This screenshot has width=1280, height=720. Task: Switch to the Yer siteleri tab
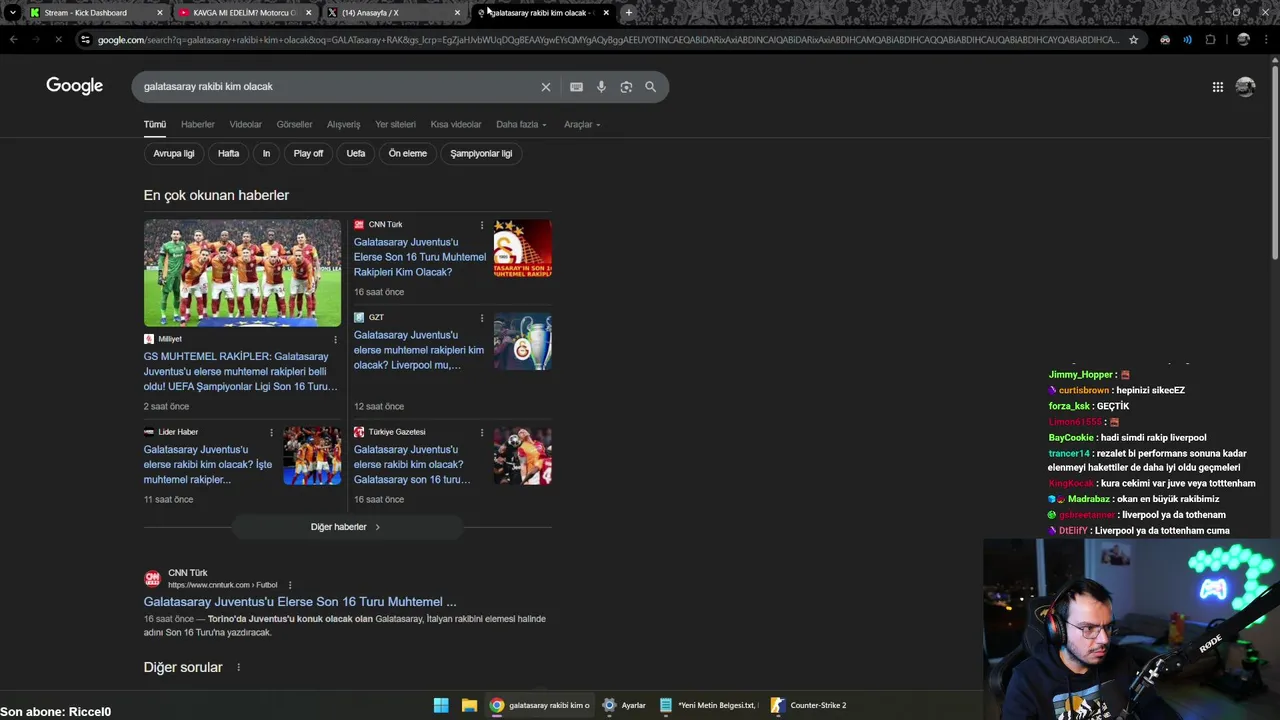coord(395,125)
